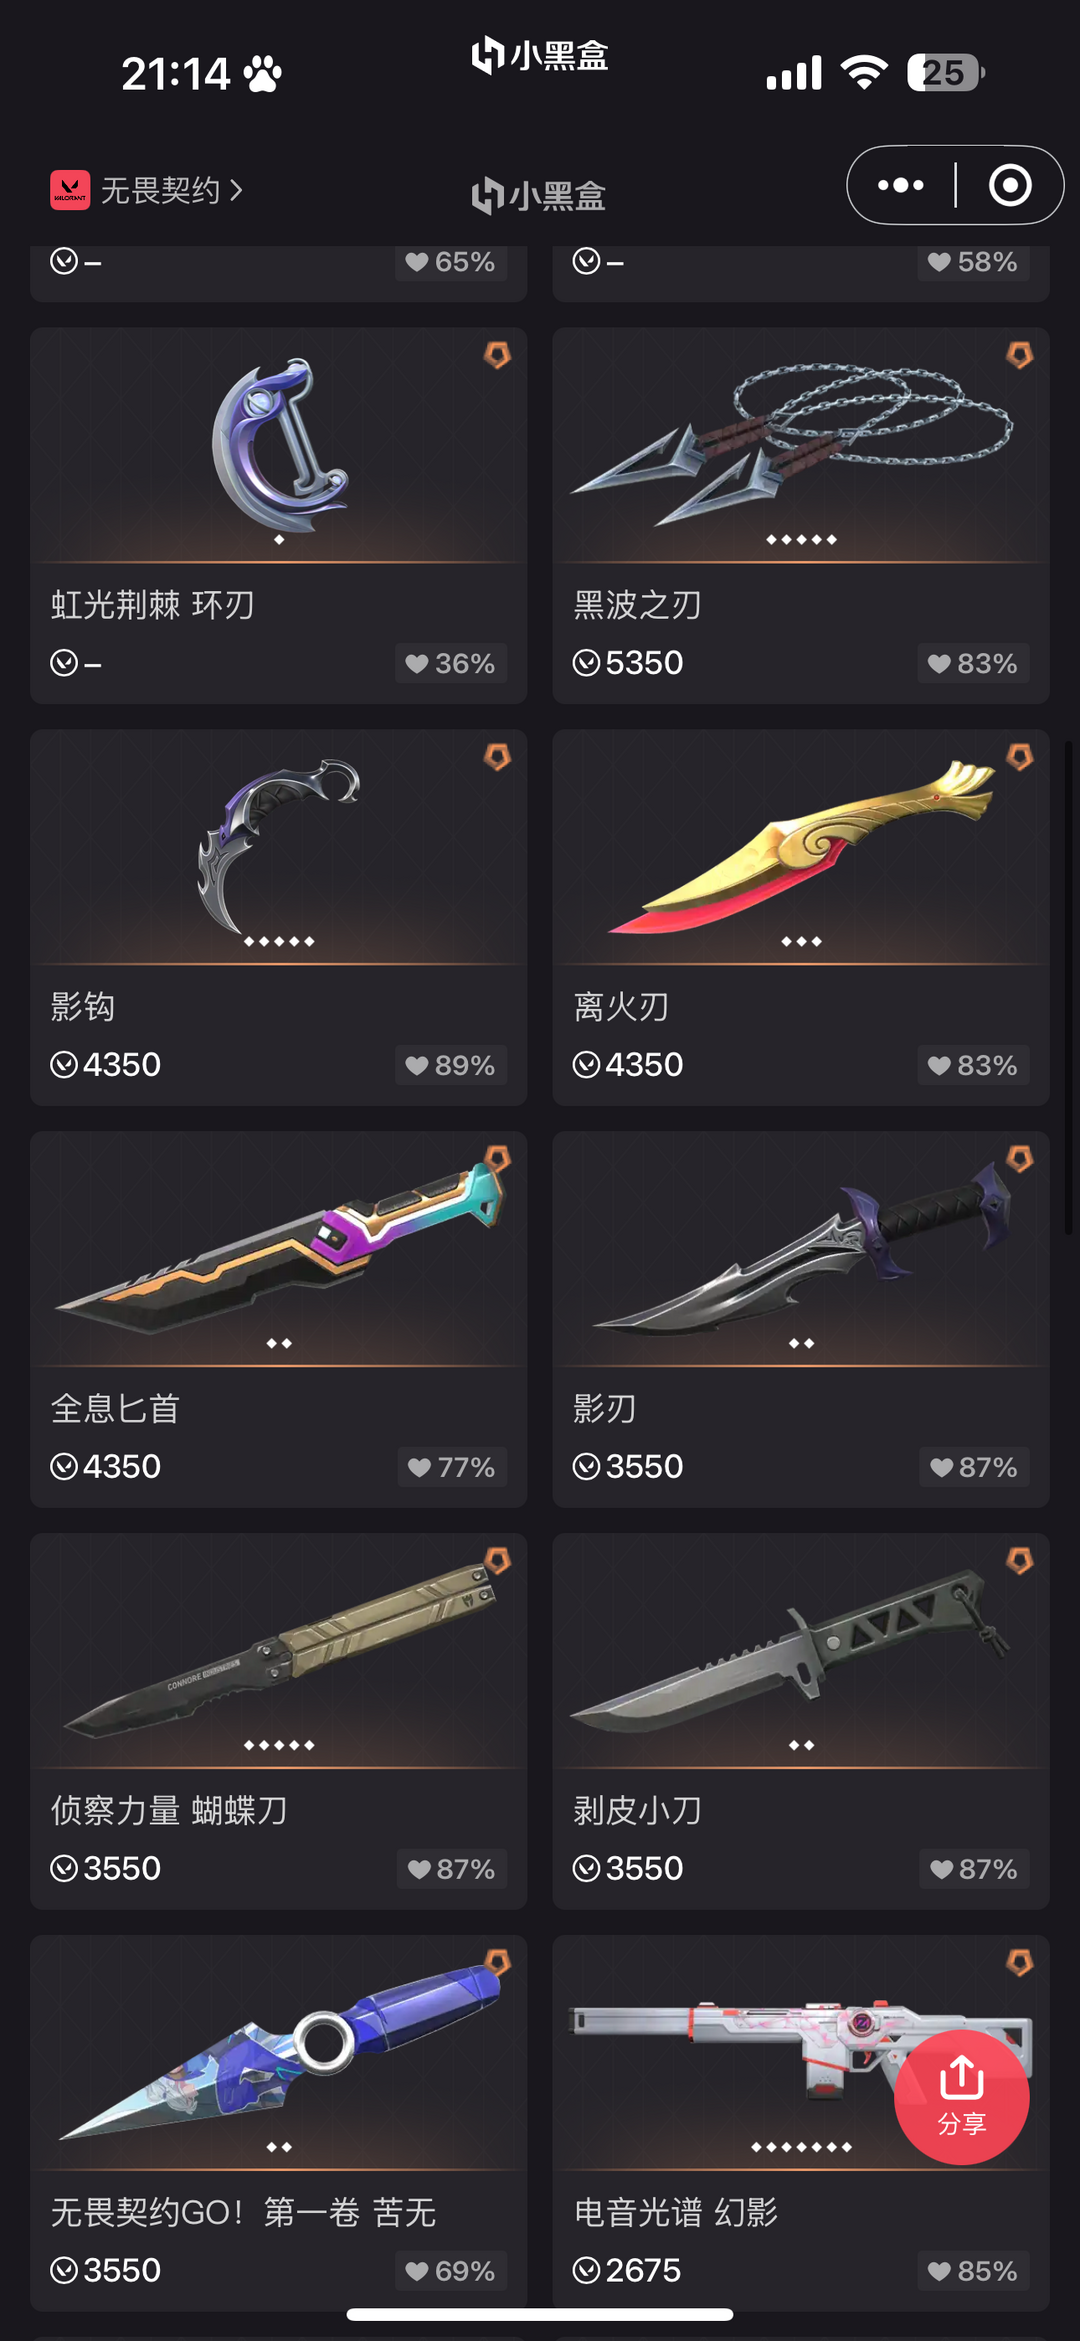Screen dimensions: 1080x2341
Task: Click the orange tier badge on 影钩 card
Action: click(x=497, y=757)
